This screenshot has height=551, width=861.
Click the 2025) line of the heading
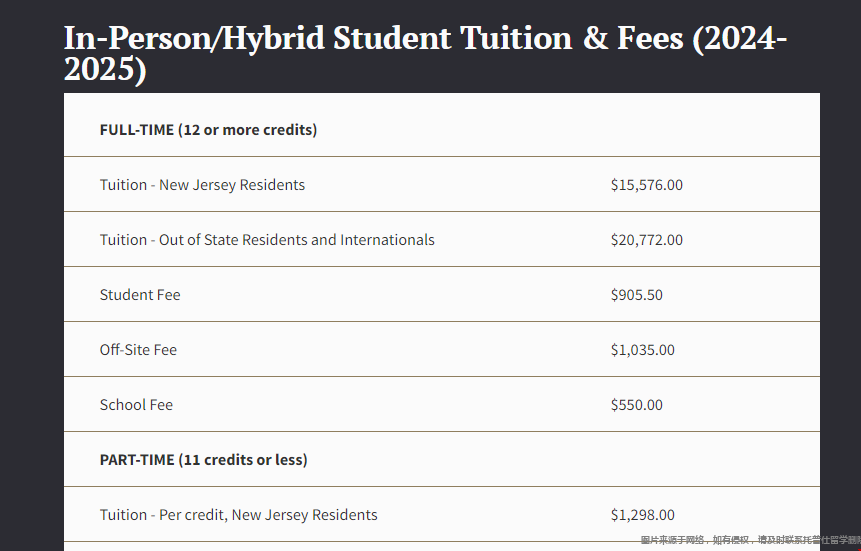[105, 70]
